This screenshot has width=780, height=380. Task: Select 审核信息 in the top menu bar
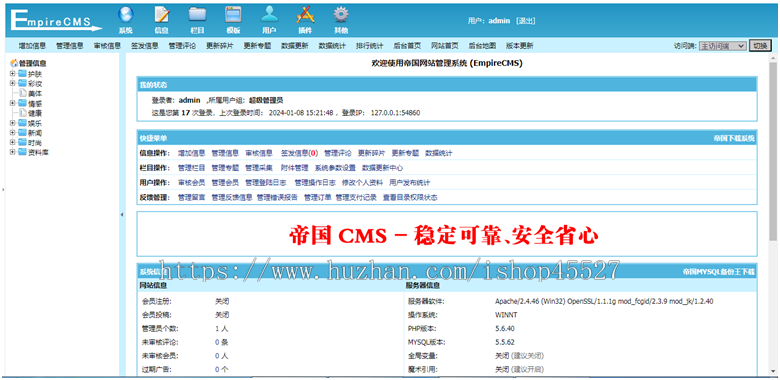click(x=107, y=46)
